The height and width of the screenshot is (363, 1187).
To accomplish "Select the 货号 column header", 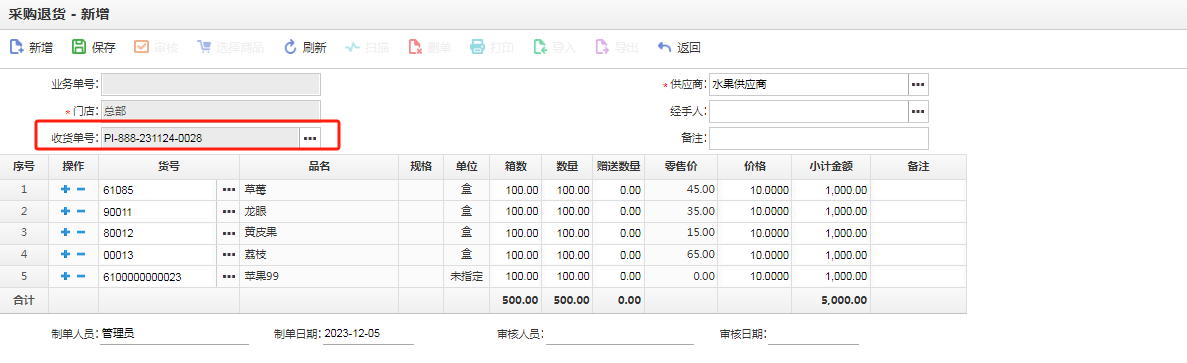I will click(x=169, y=167).
